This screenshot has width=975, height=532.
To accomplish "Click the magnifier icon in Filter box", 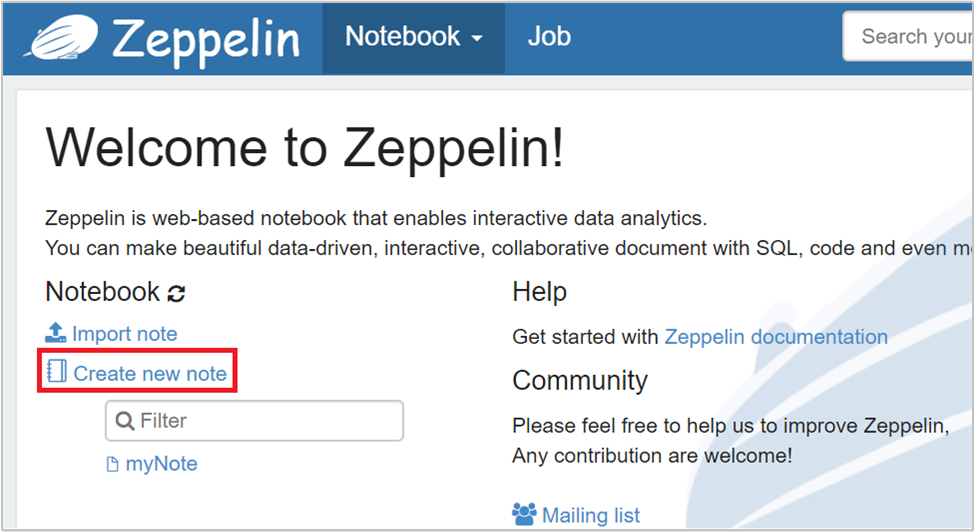I will [125, 421].
